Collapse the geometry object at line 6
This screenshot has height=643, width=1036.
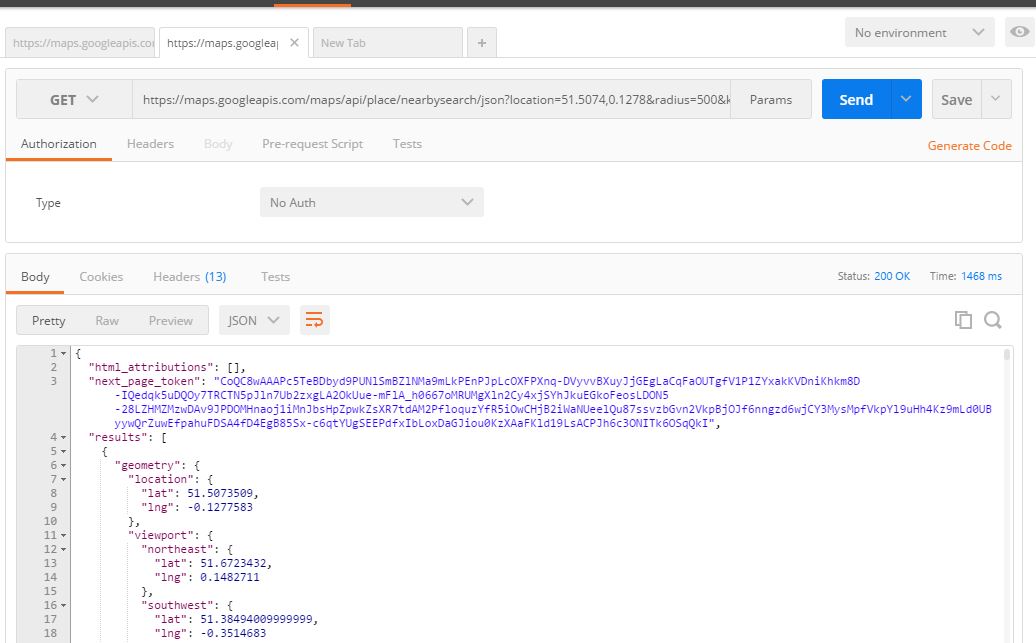63,465
